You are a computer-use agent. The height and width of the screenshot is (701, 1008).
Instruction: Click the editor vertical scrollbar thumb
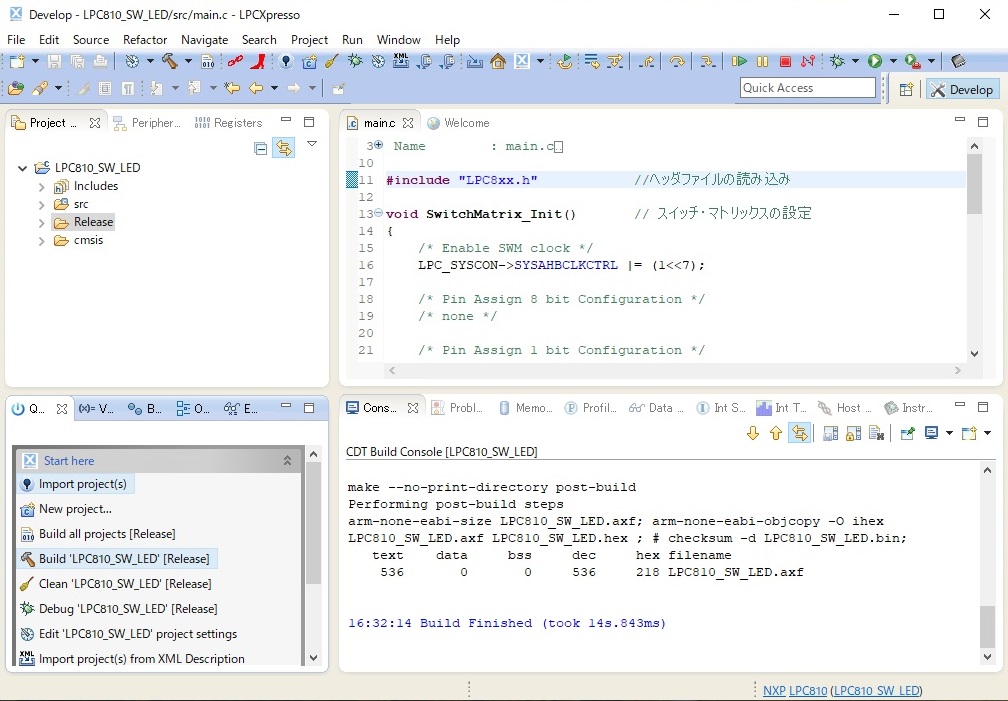click(974, 184)
